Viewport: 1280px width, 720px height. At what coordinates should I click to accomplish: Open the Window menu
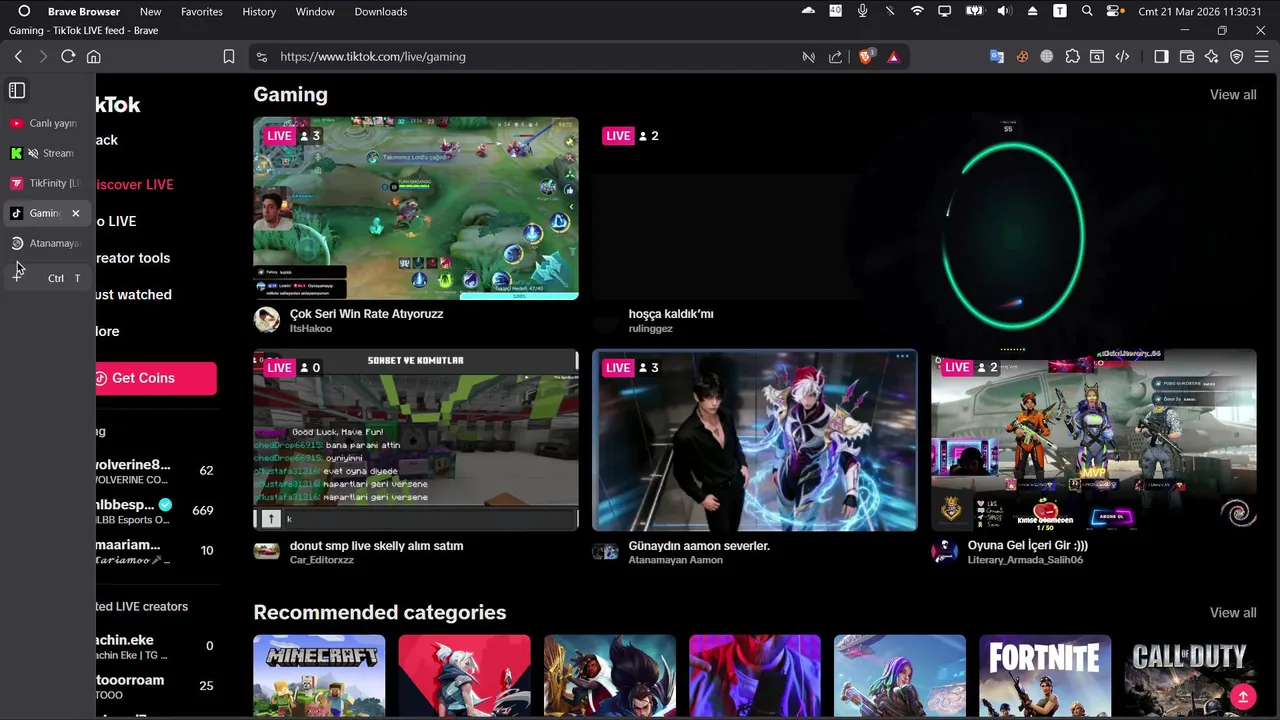click(315, 11)
